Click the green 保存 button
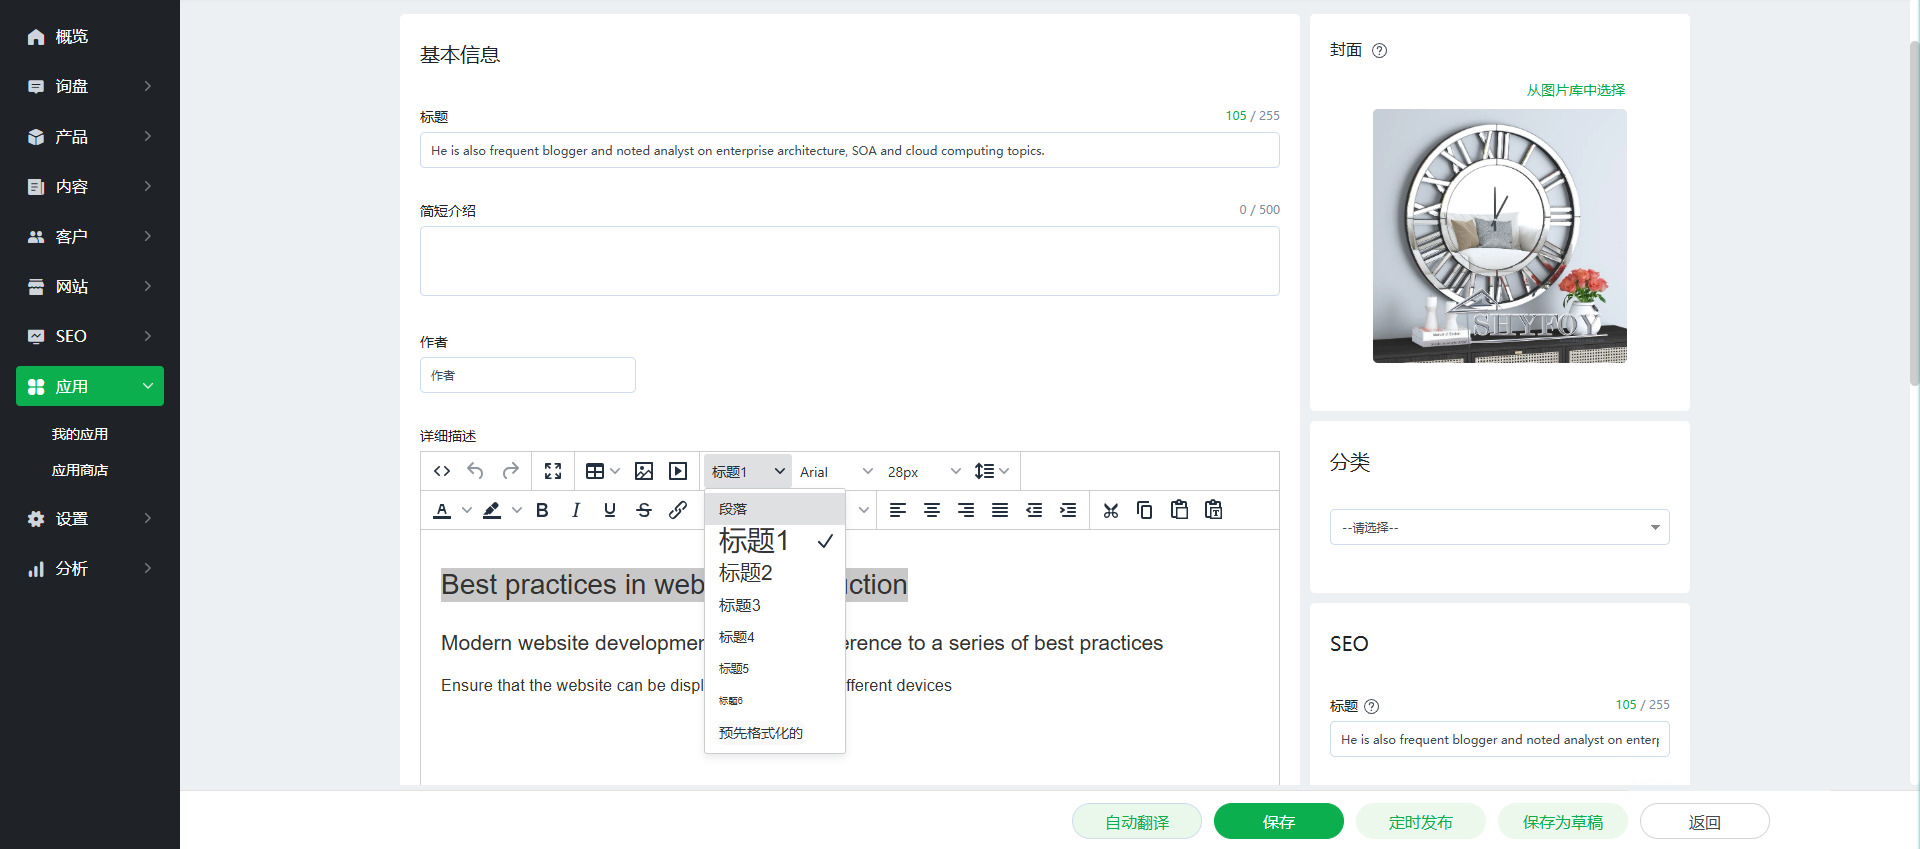This screenshot has height=849, width=1920. [1278, 821]
